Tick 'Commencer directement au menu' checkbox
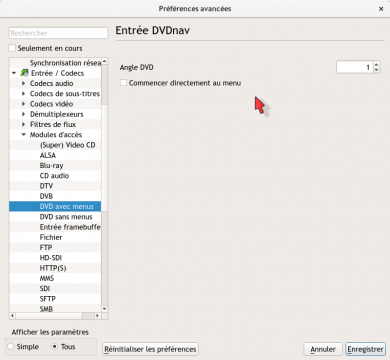 click(x=123, y=83)
